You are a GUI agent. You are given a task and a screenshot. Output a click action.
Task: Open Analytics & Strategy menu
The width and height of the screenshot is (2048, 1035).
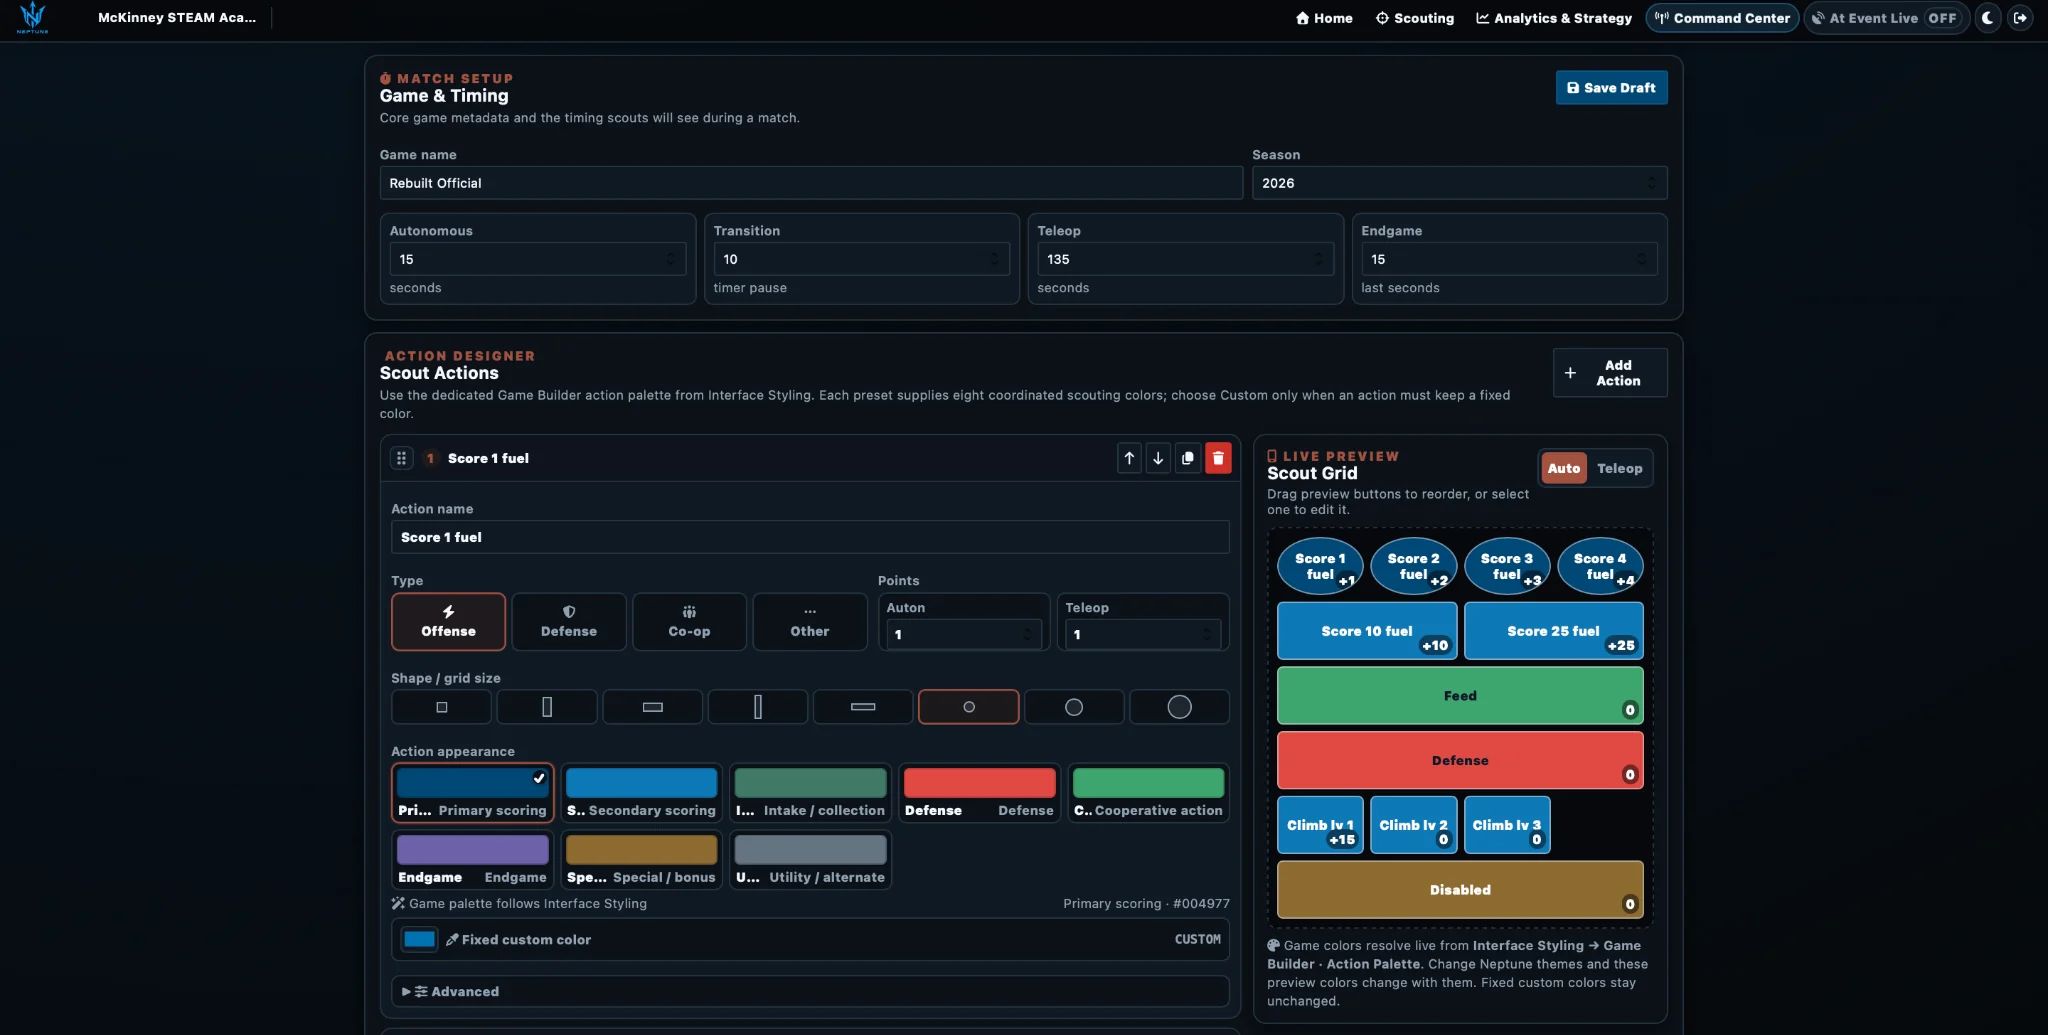[x=1554, y=18]
